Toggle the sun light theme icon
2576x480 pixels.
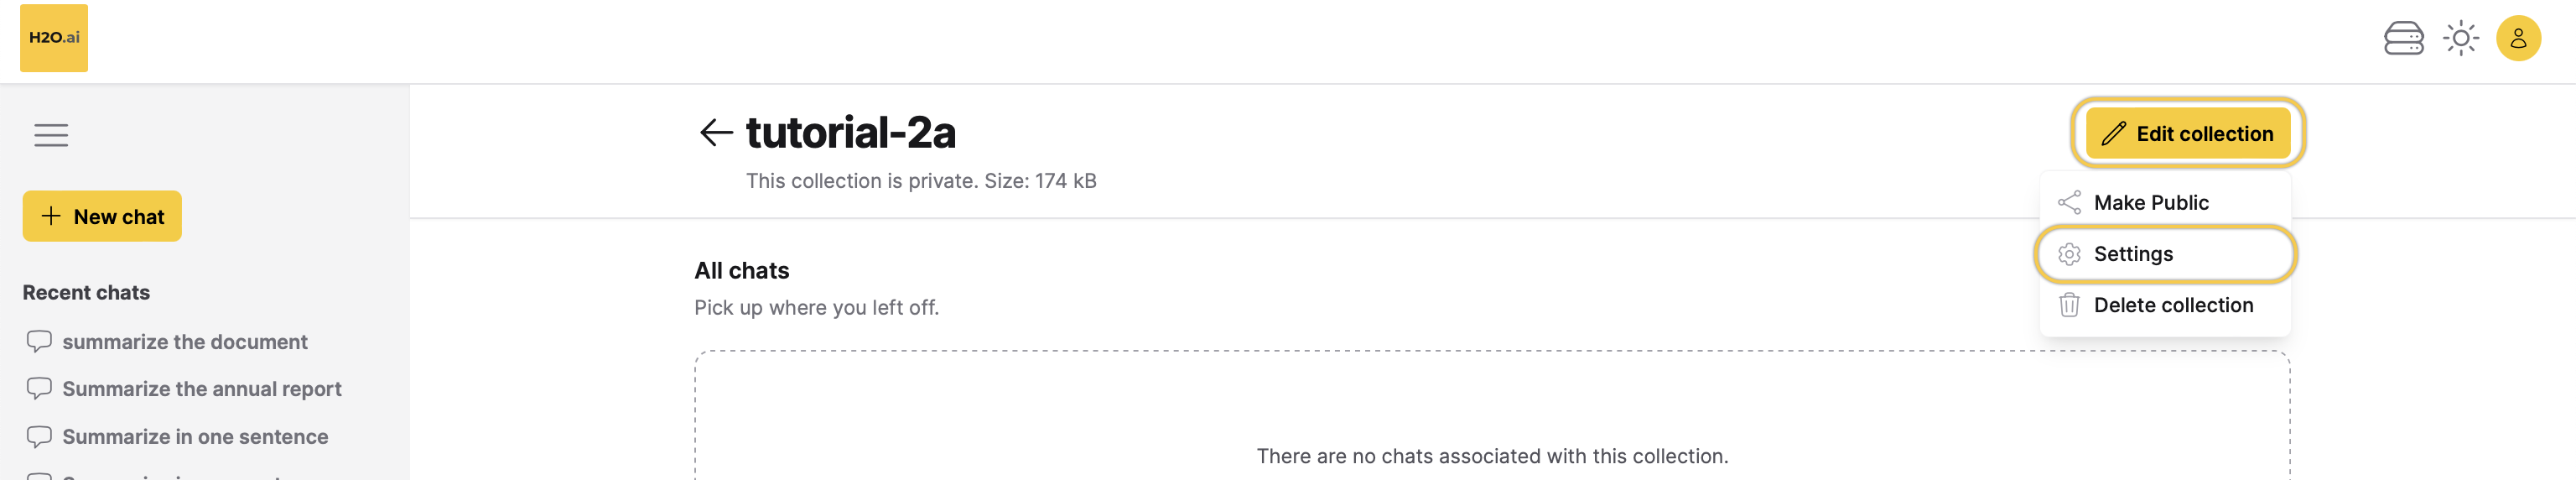(2460, 39)
